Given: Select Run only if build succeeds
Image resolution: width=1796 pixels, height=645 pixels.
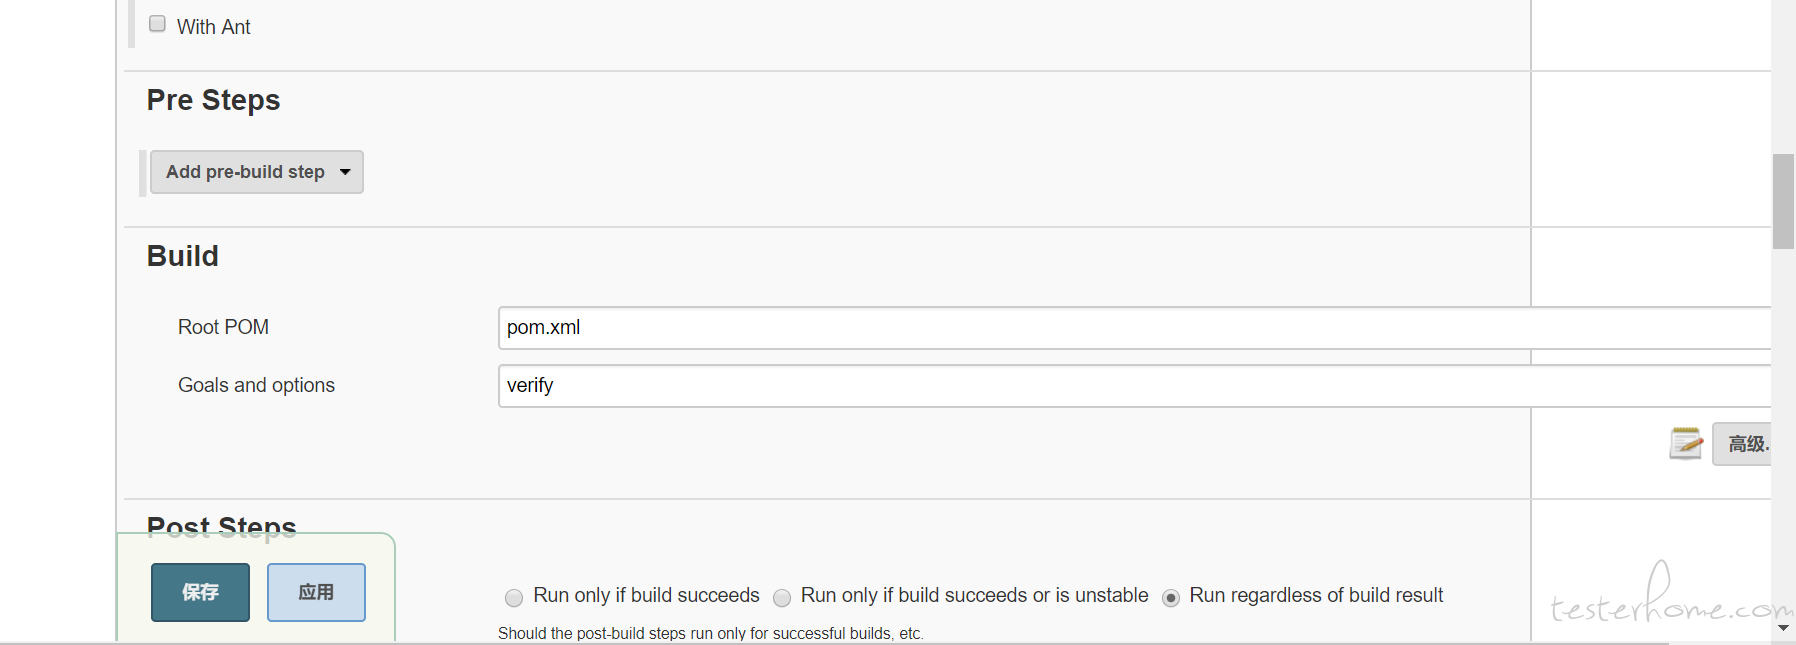Looking at the screenshot, I should (x=514, y=598).
